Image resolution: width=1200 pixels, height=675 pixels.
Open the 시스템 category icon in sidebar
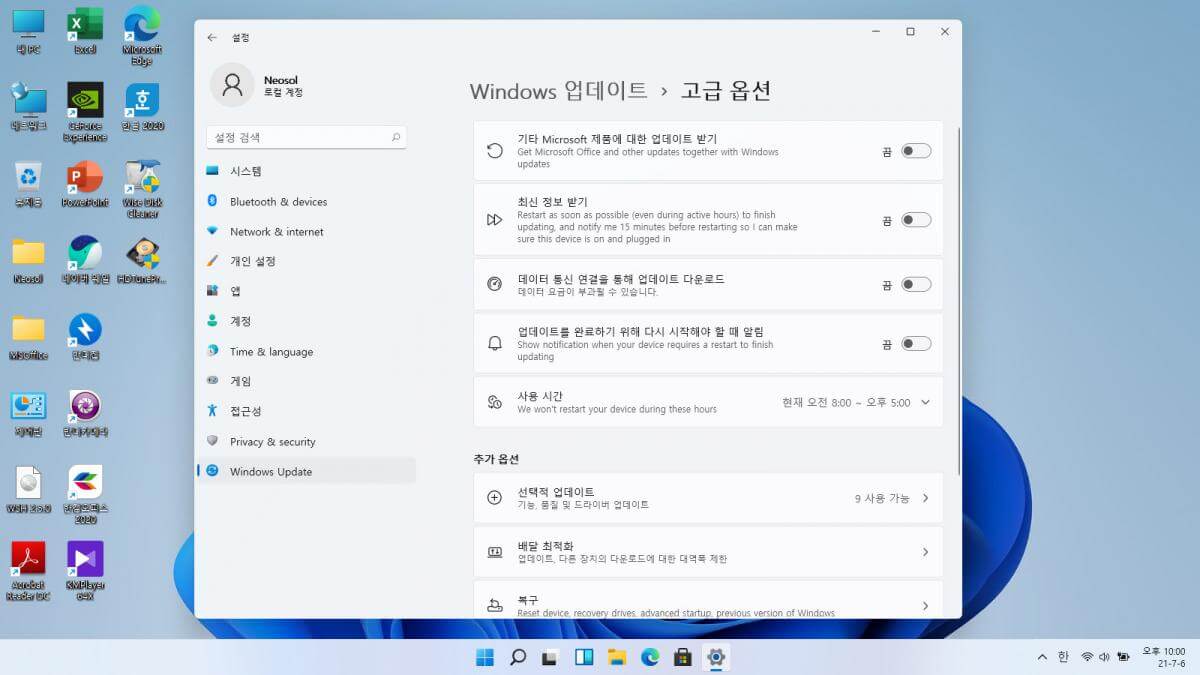(212, 171)
